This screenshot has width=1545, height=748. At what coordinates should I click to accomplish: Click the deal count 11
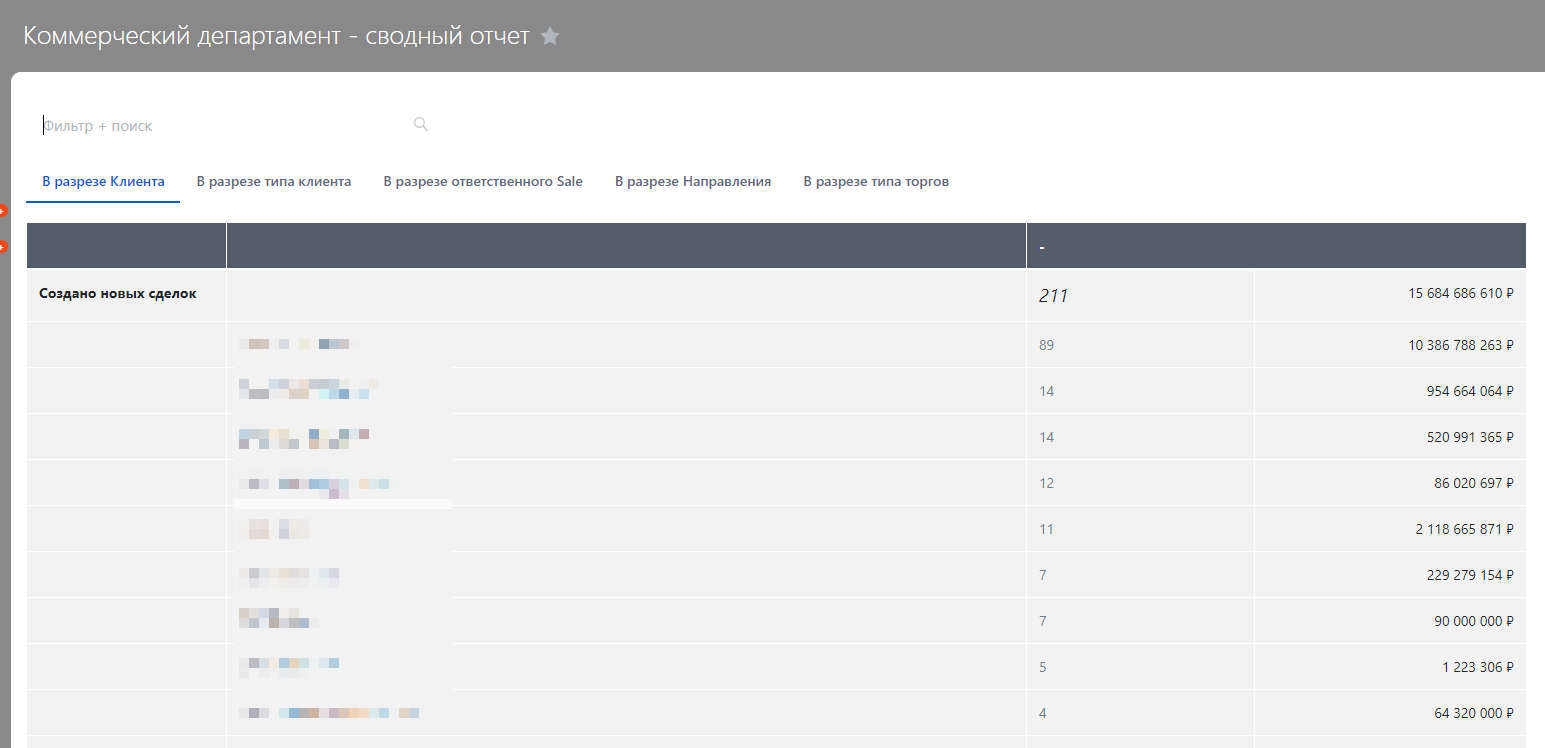click(x=1046, y=529)
